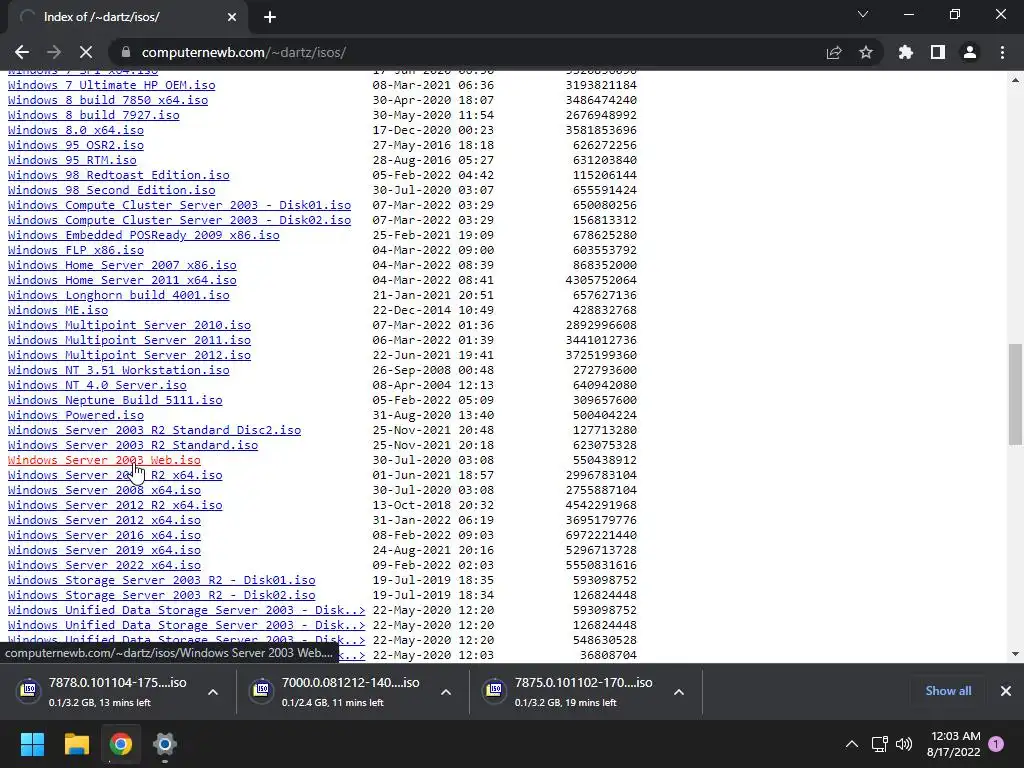Open the 7875.0.101102 iso download icon
Viewport: 1024px width, 768px height.
click(494, 690)
